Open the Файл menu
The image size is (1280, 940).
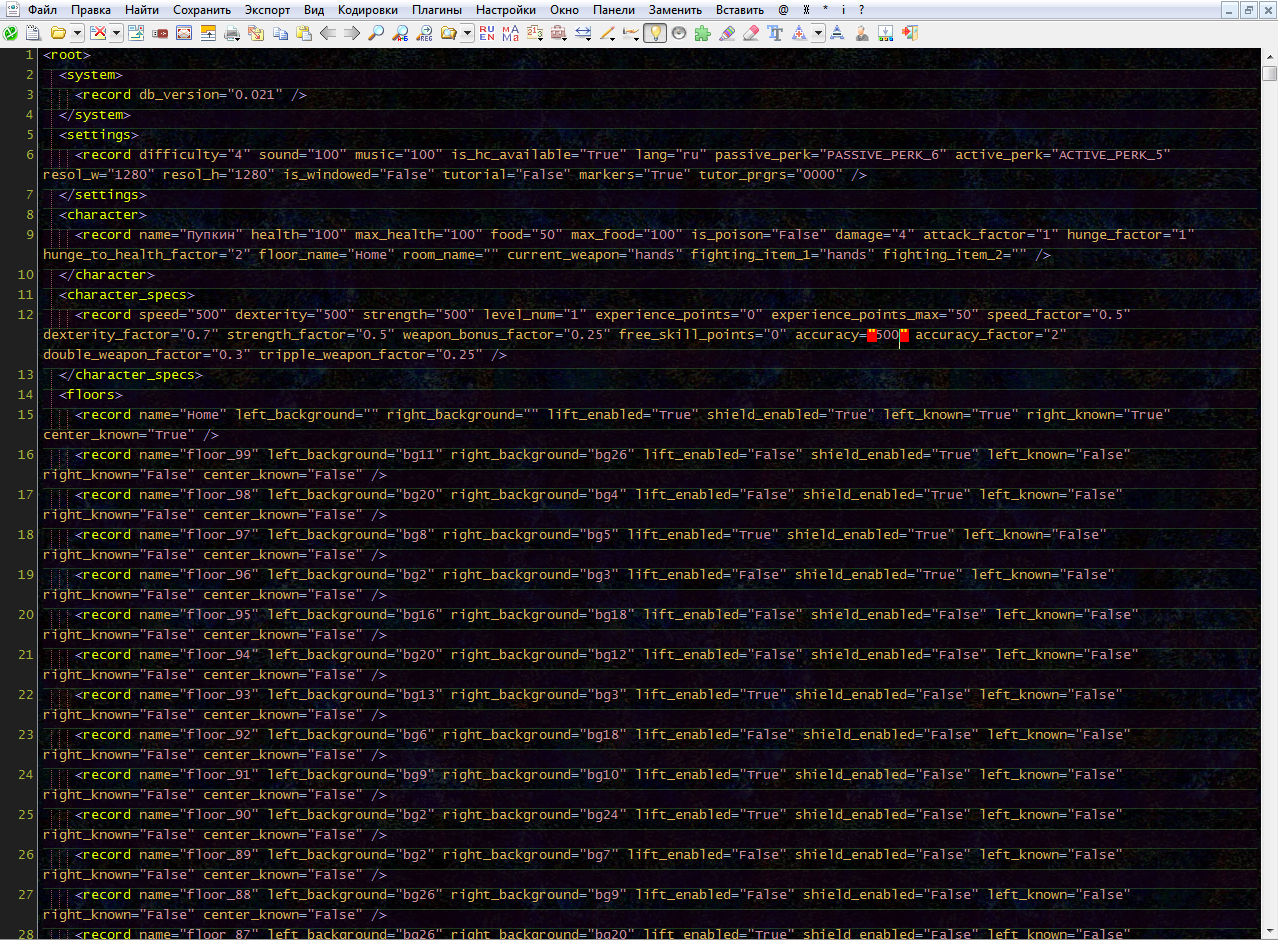43,10
